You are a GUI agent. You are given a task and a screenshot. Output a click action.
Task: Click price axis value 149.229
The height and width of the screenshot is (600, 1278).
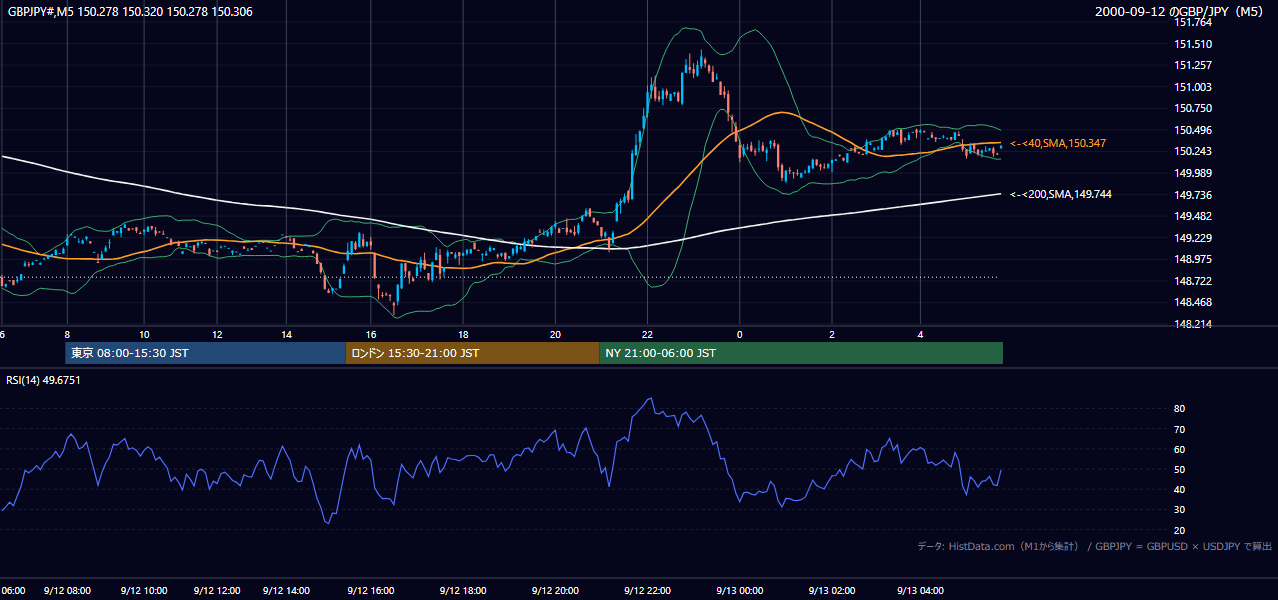click(1194, 238)
